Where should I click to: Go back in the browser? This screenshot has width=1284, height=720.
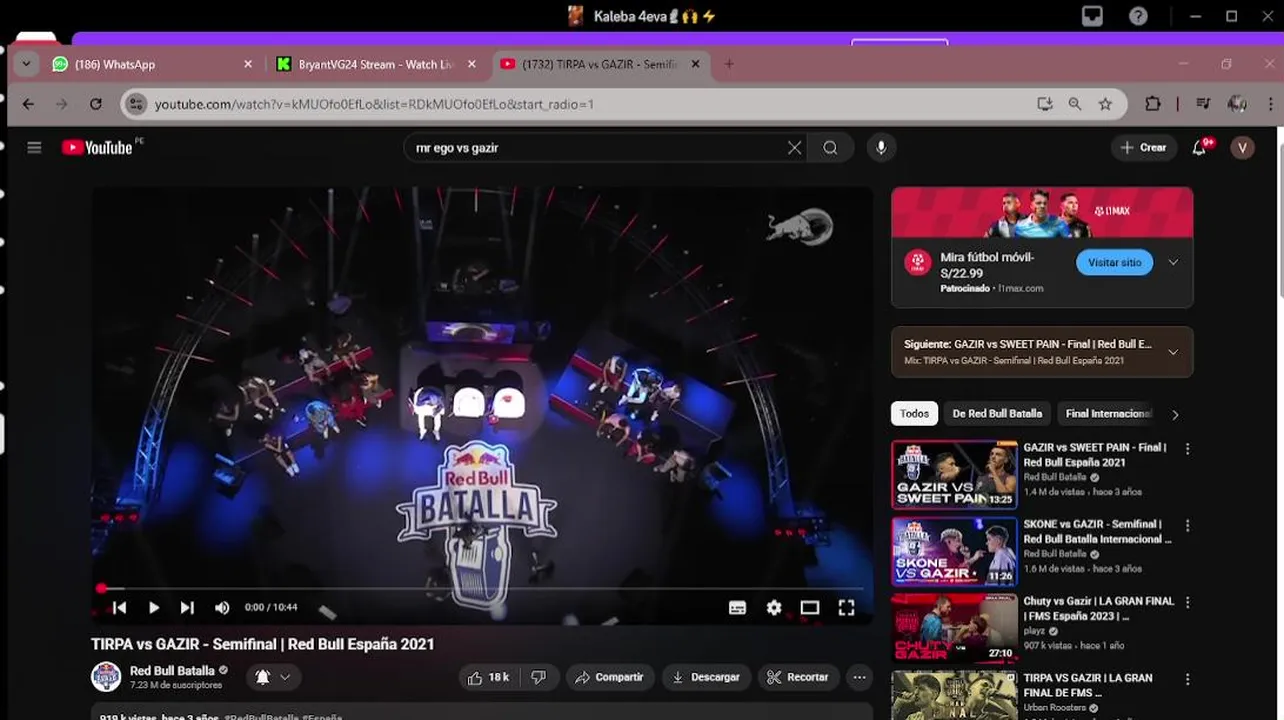(x=28, y=104)
